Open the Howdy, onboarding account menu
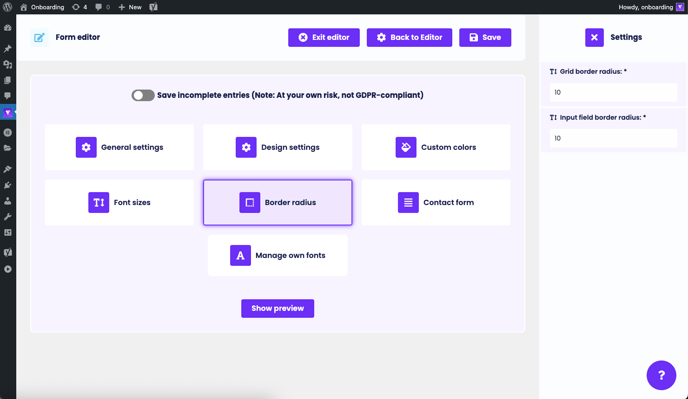The width and height of the screenshot is (688, 399). pyautogui.click(x=651, y=7)
